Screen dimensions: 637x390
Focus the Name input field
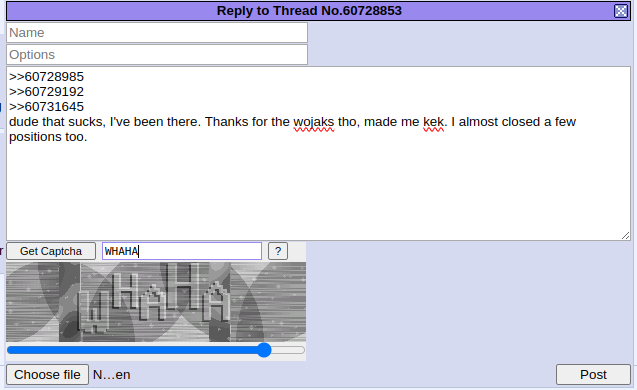click(157, 32)
